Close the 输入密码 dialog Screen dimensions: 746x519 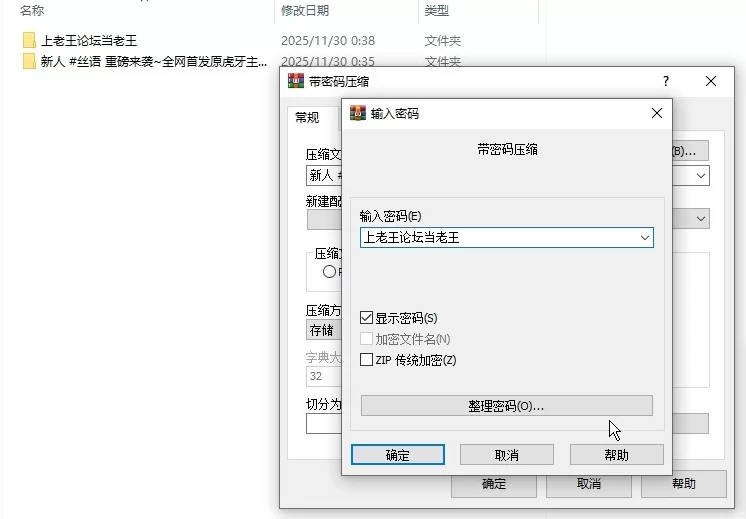[657, 113]
